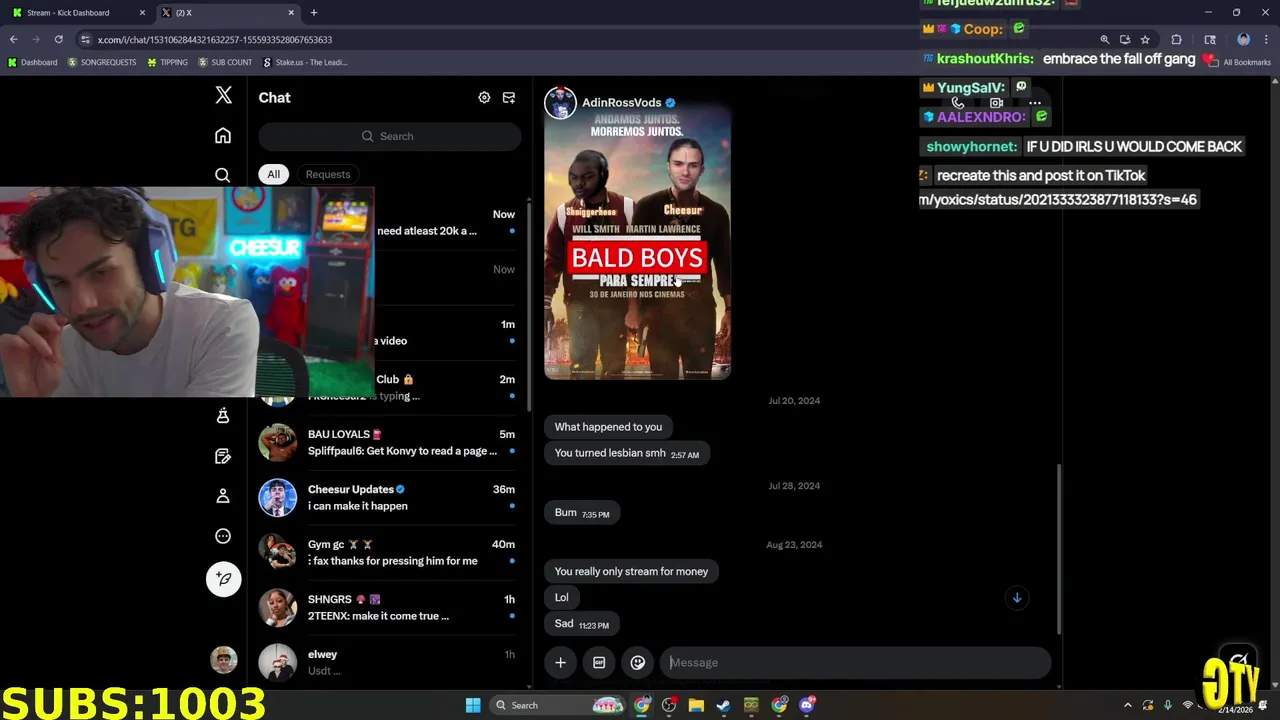The height and width of the screenshot is (720, 1280).
Task: Open the elwey conversation
Action: coord(388,662)
